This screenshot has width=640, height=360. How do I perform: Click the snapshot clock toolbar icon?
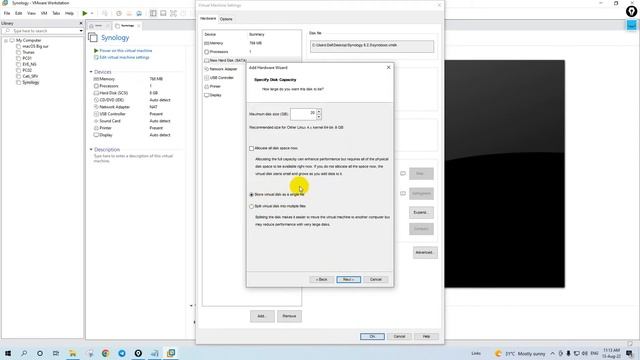click(119, 13)
